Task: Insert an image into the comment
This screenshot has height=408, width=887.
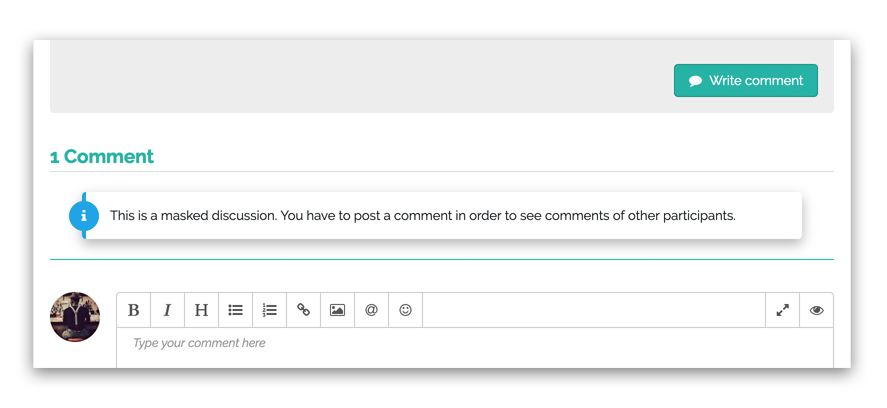Action: [337, 310]
